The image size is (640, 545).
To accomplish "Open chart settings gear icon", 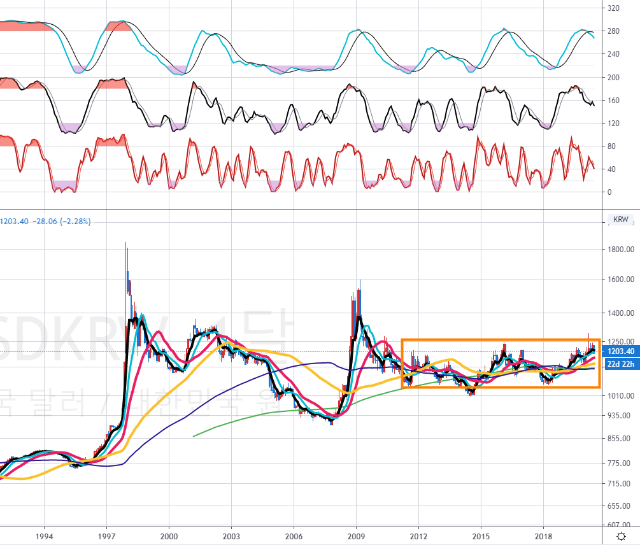I will coord(621,536).
